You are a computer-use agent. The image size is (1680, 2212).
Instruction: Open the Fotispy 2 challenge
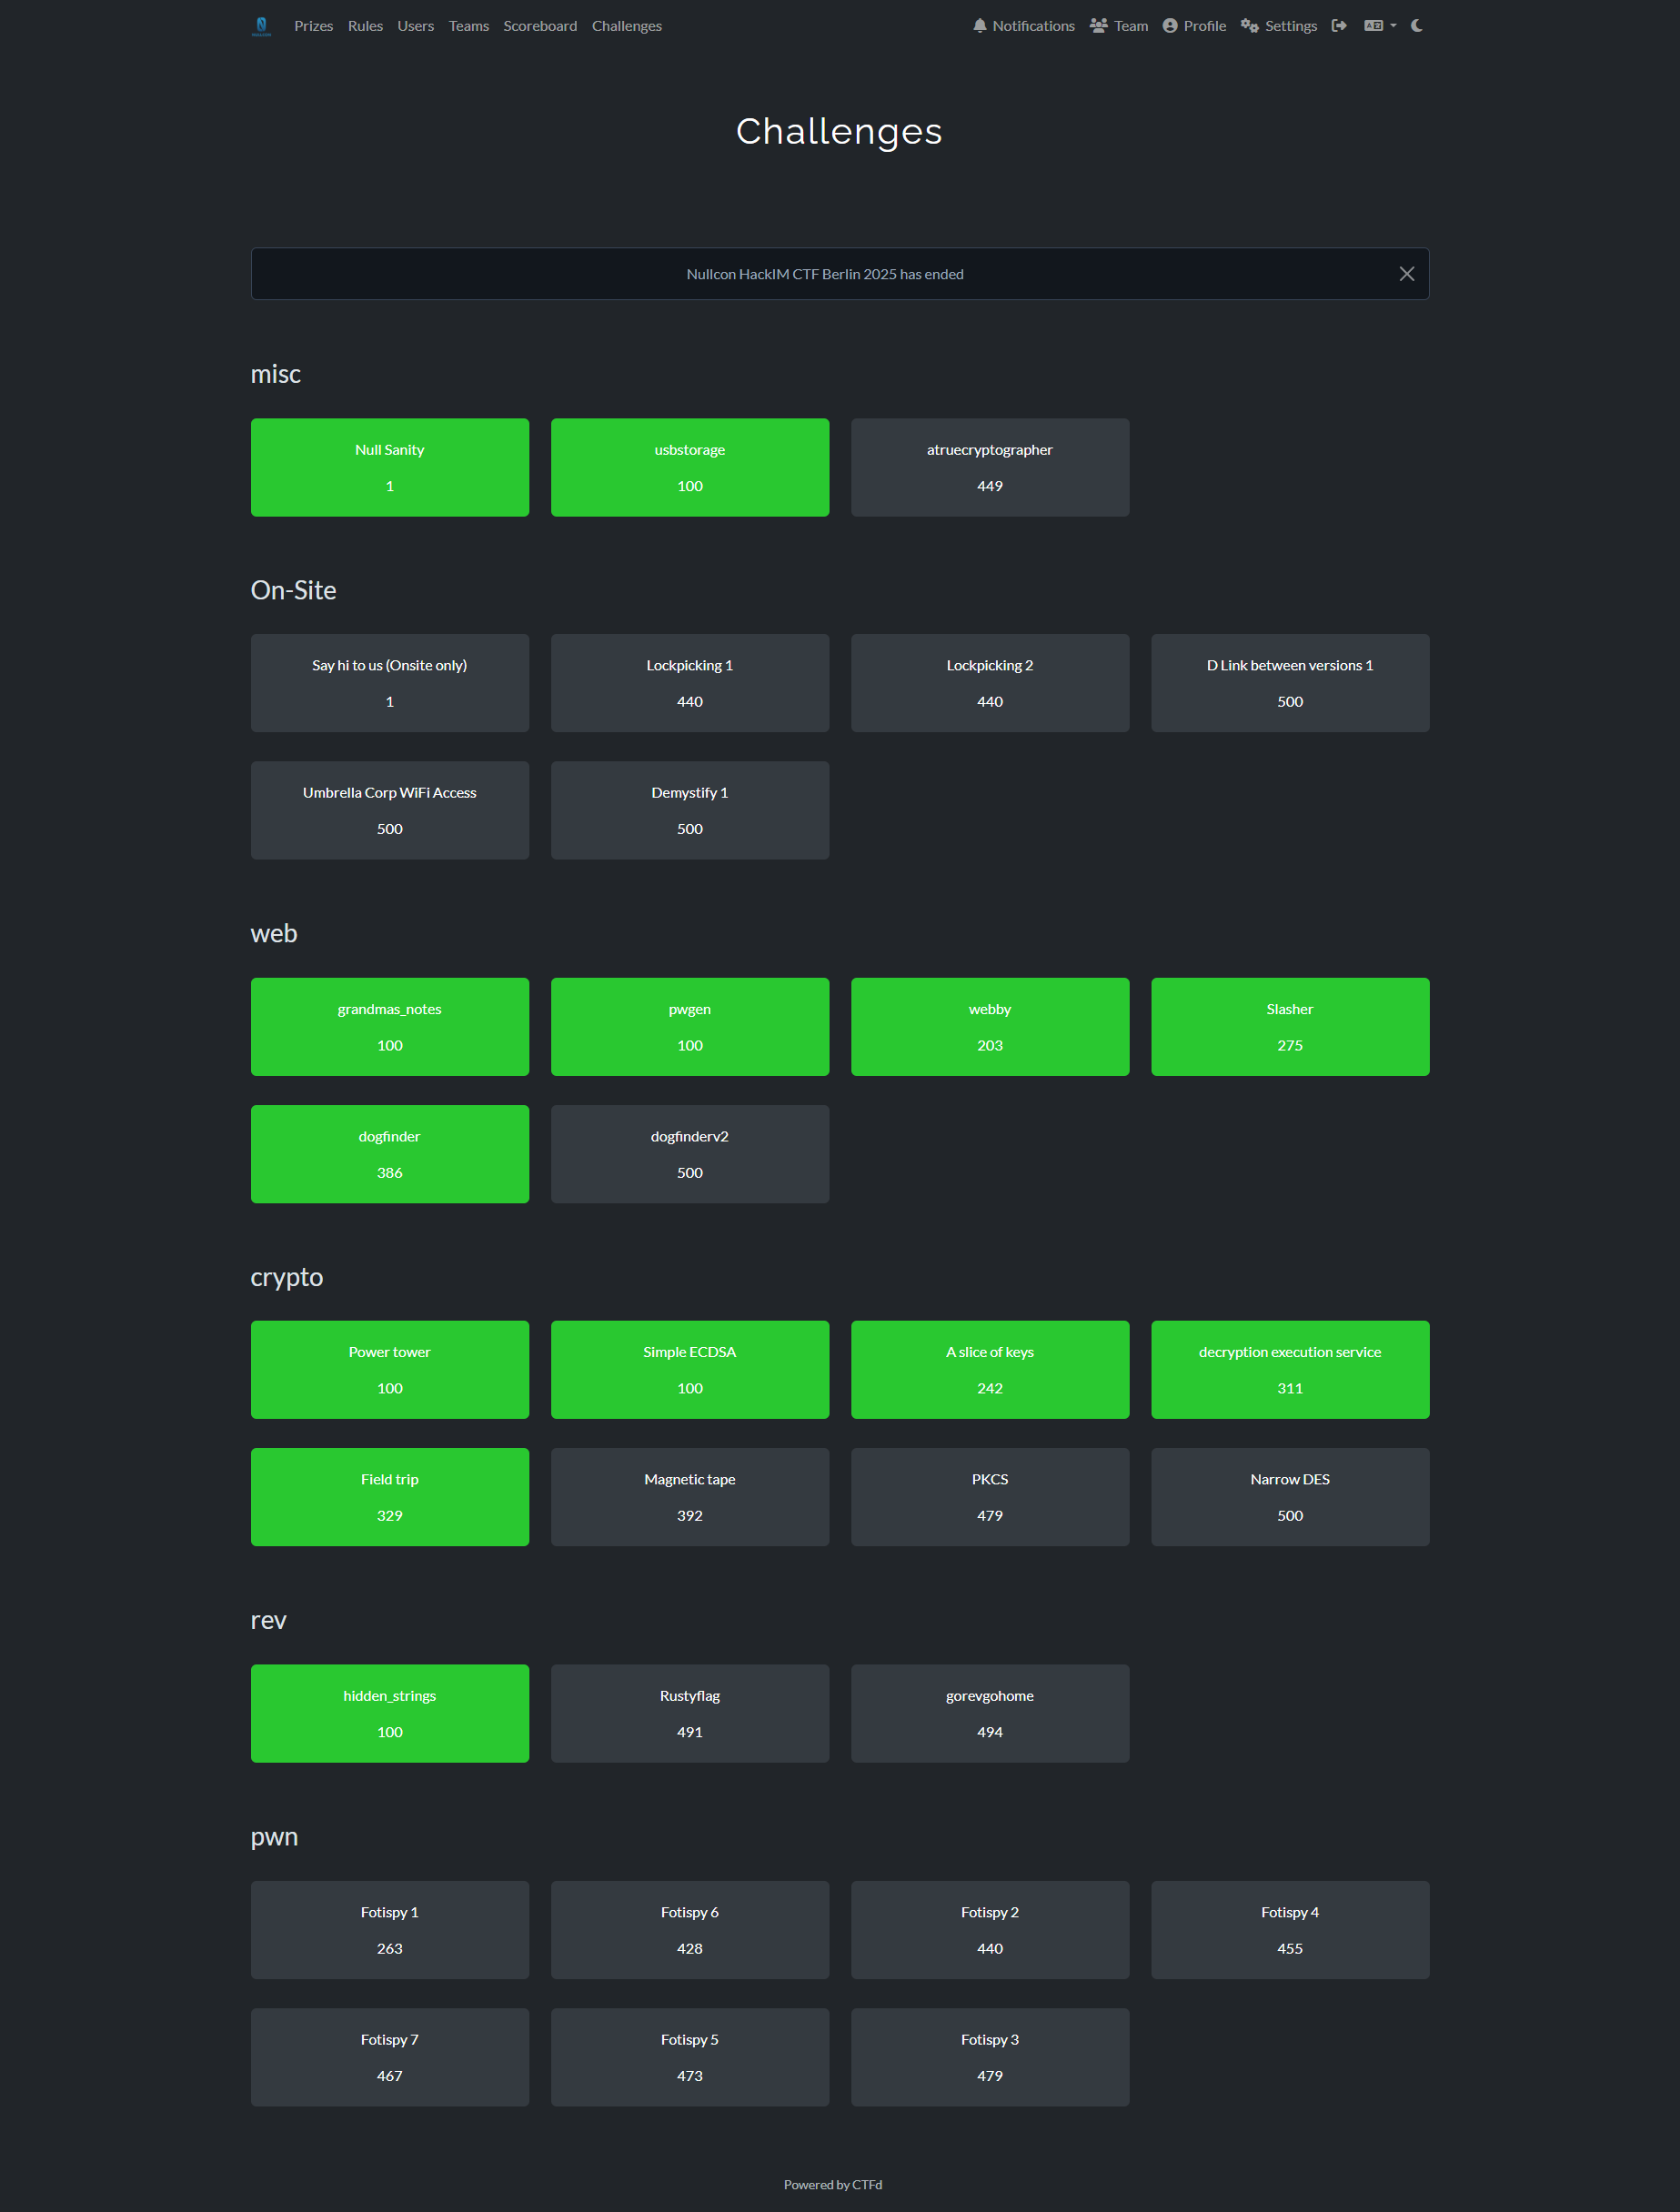coord(990,1930)
